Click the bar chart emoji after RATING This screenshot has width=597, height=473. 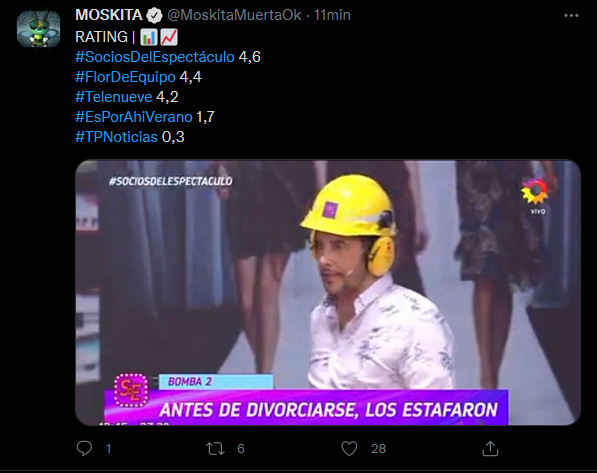tap(148, 37)
